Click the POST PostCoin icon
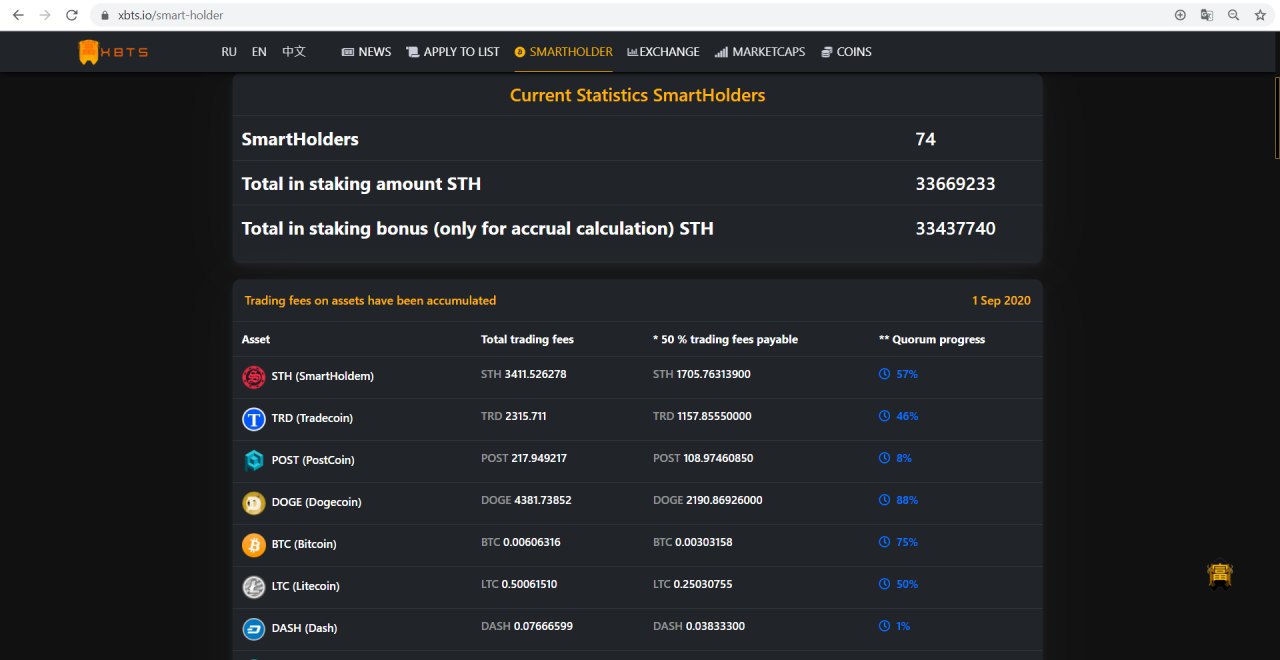Image resolution: width=1280 pixels, height=660 pixels. point(254,461)
